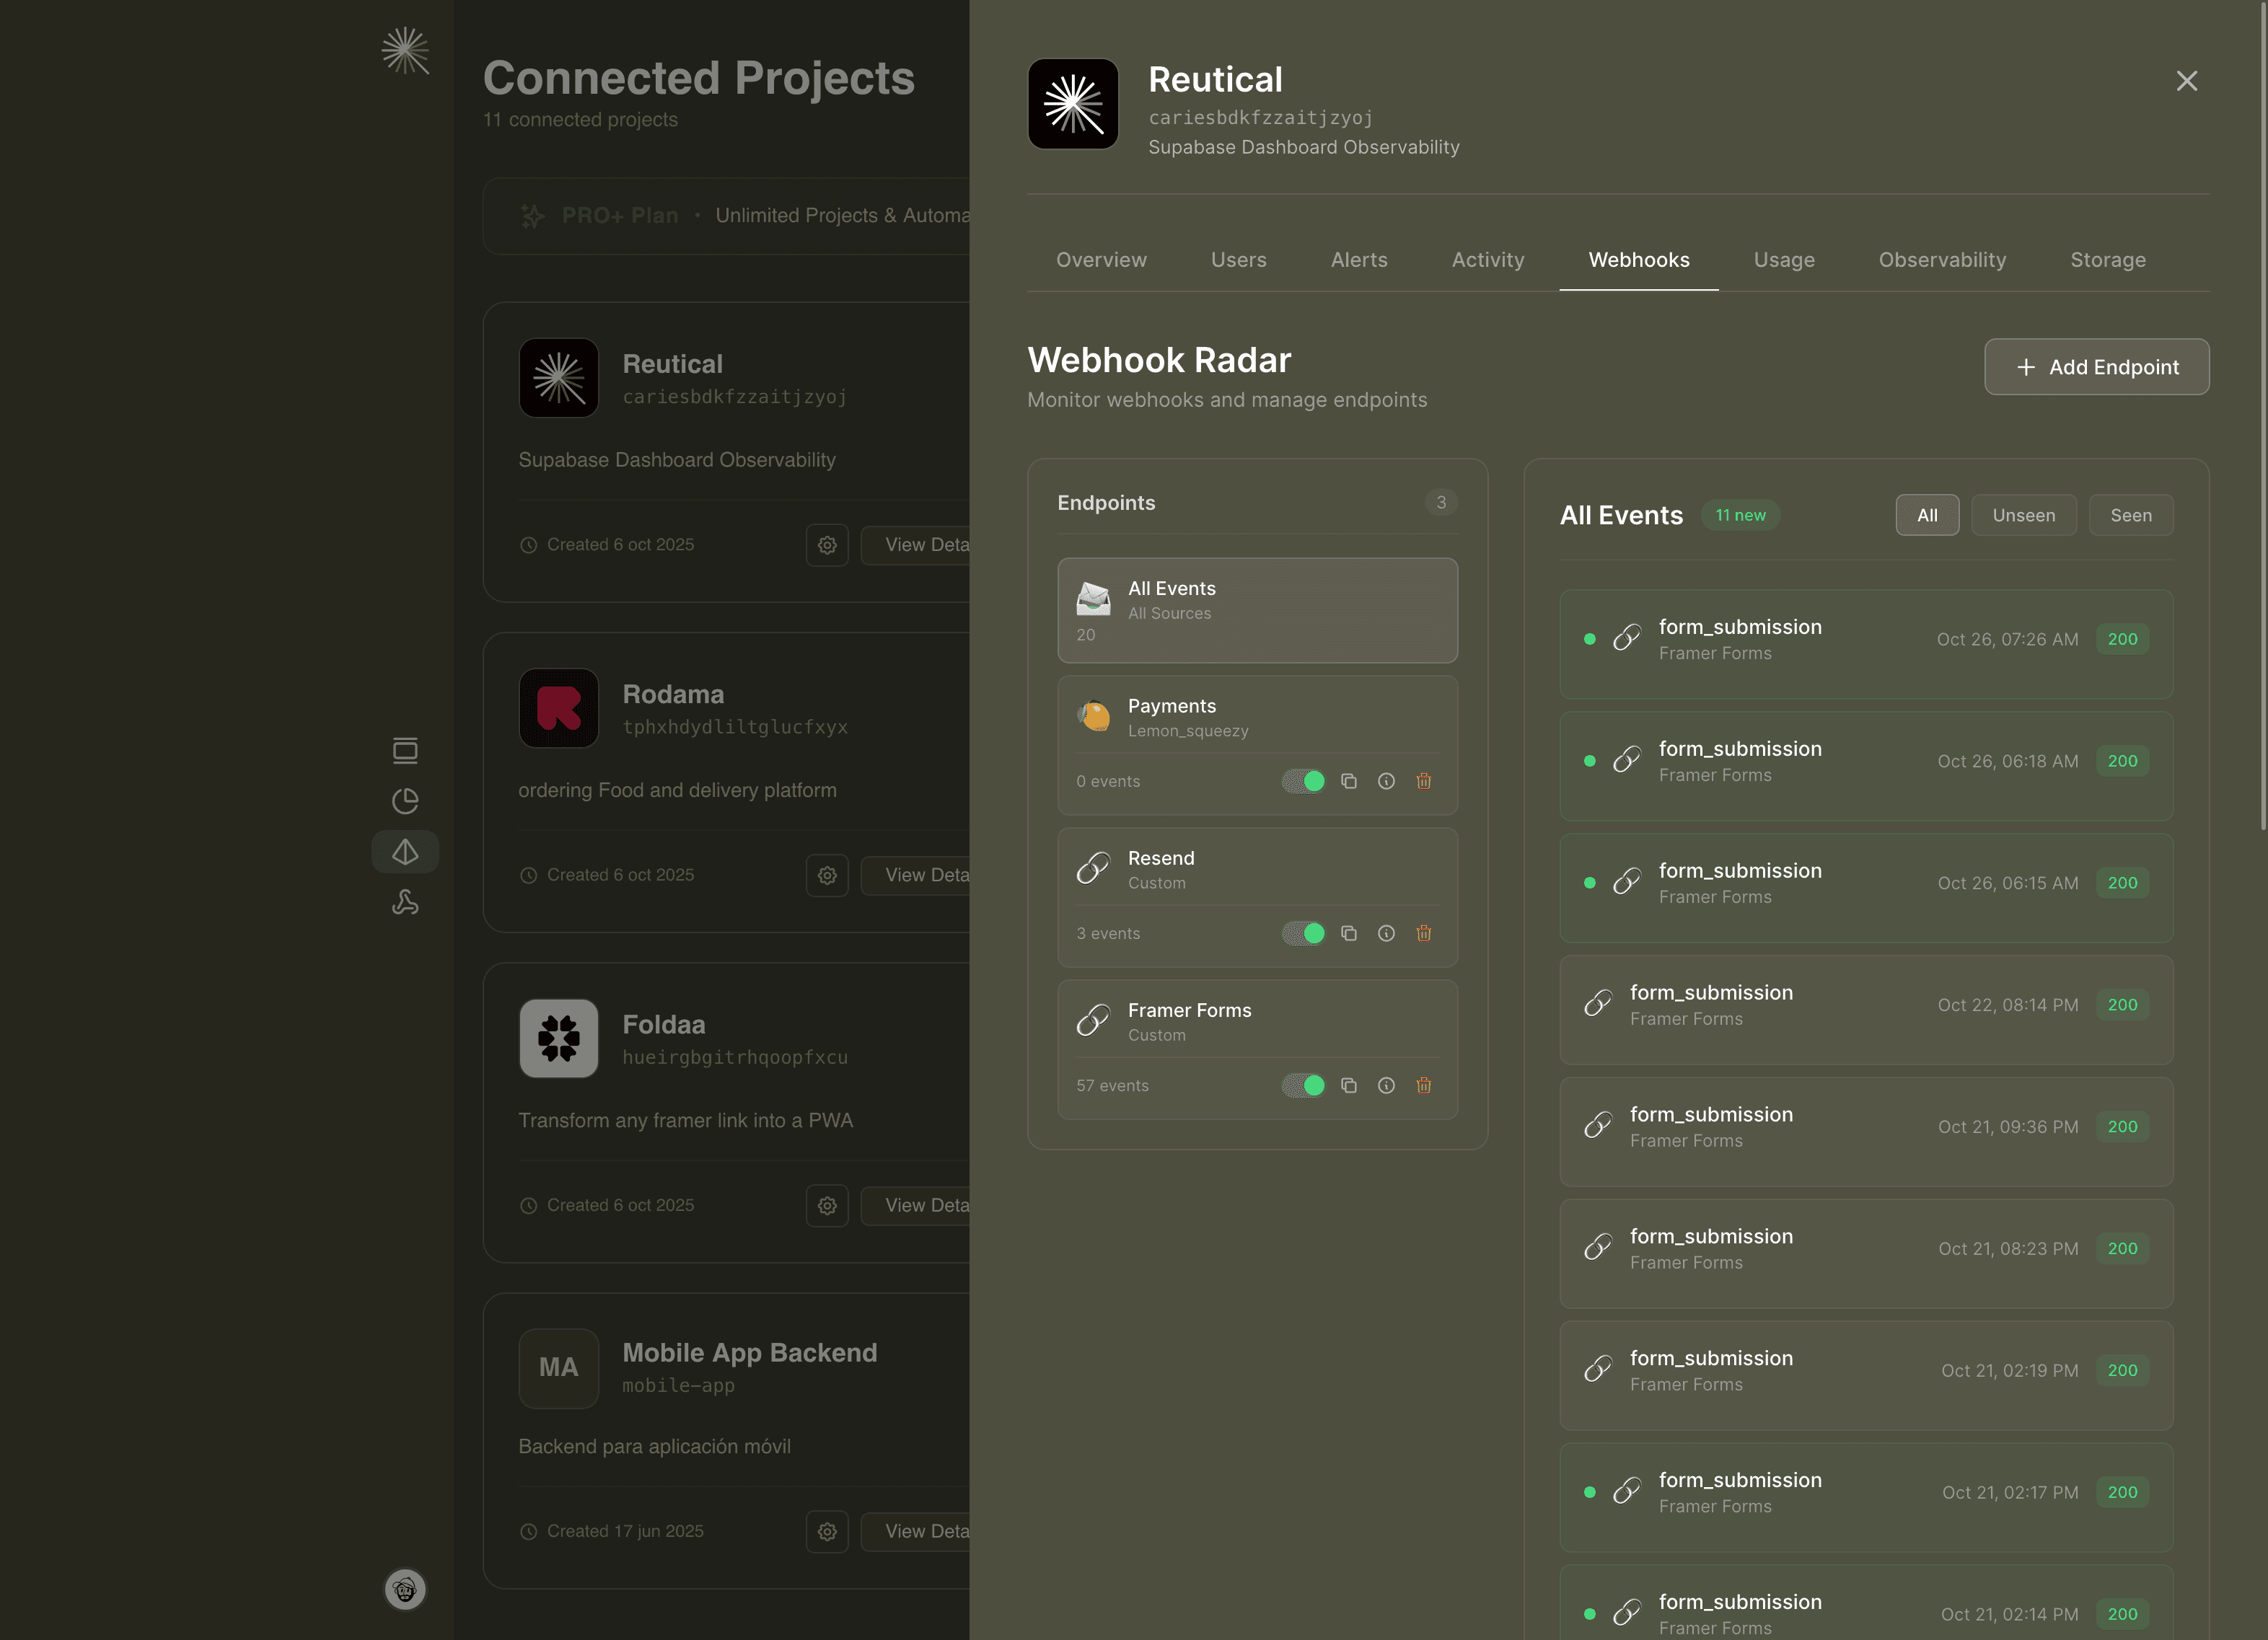Click the starburst logo in the left sidebar
The width and height of the screenshot is (2268, 1640).
click(405, 50)
